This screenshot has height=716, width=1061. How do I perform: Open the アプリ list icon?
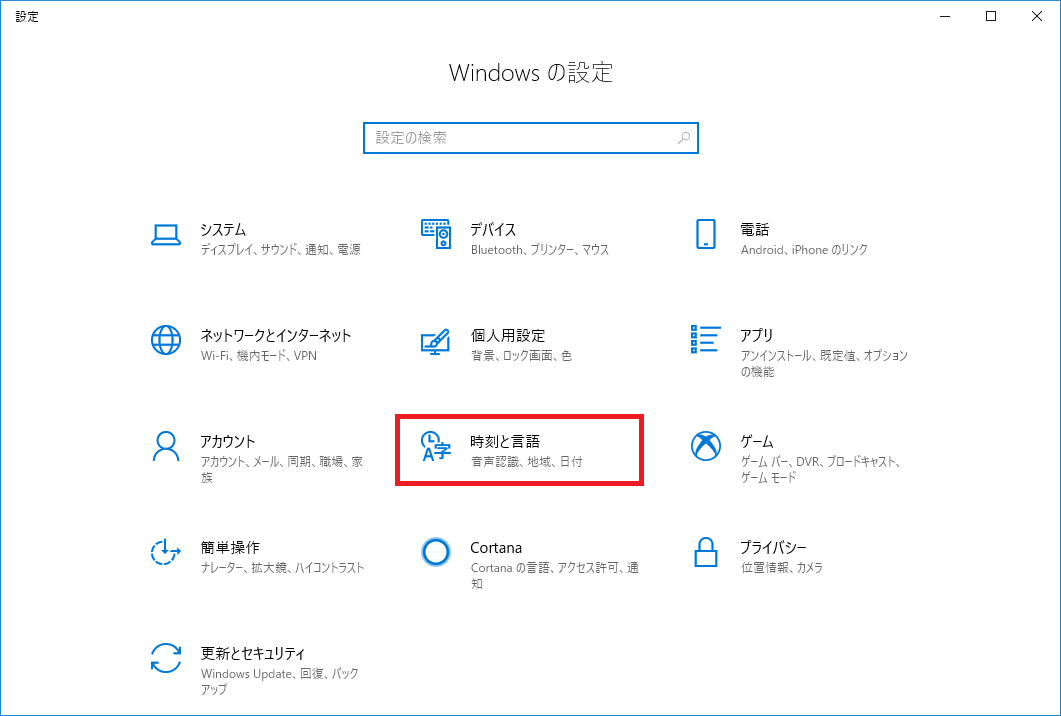(x=705, y=339)
